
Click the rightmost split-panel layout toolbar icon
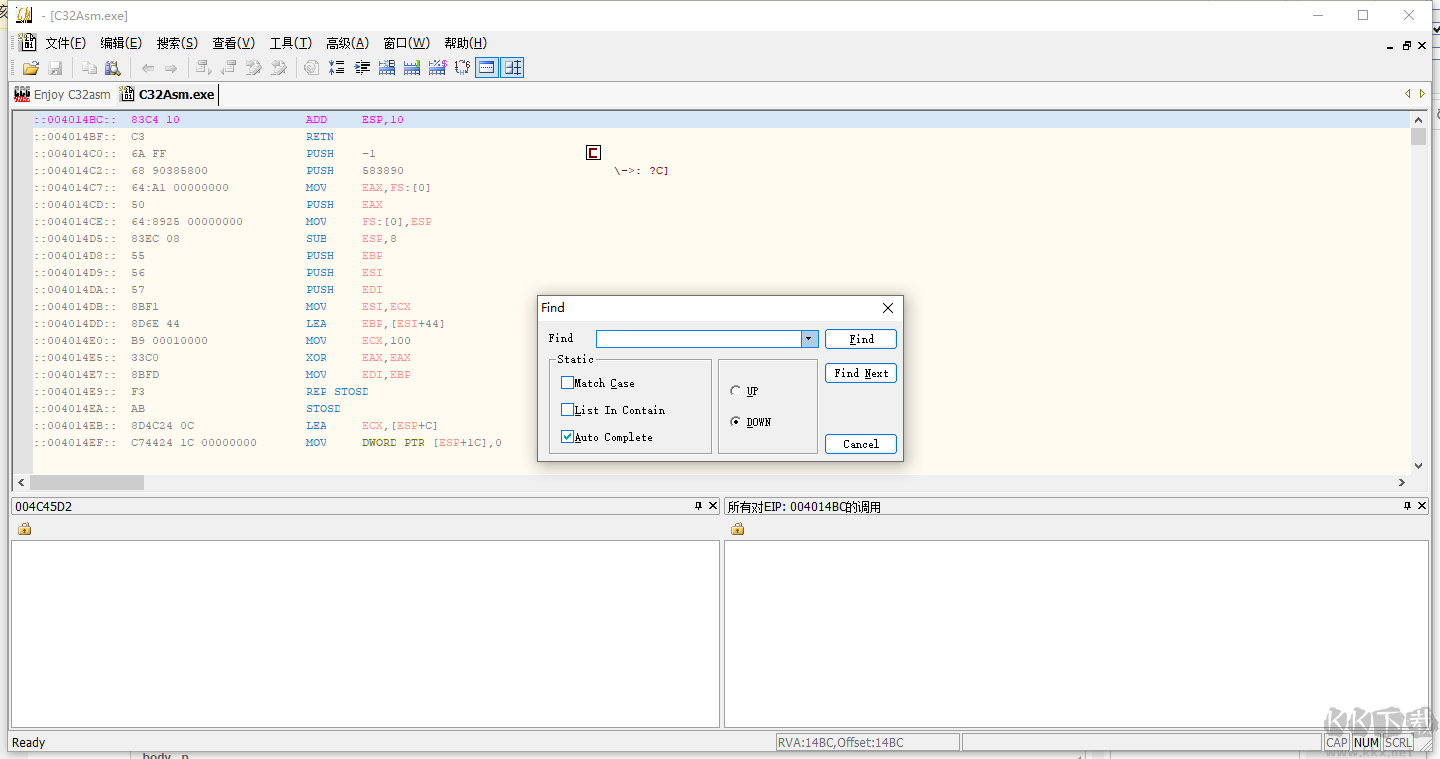tap(513, 68)
